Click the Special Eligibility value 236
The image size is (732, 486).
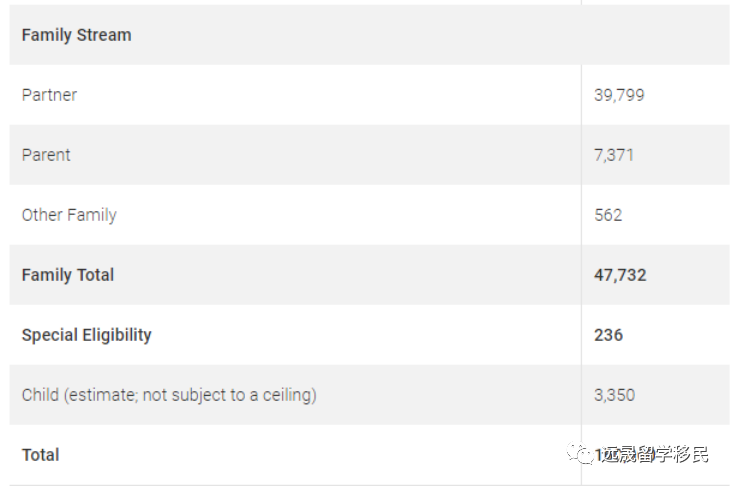pyautogui.click(x=608, y=335)
